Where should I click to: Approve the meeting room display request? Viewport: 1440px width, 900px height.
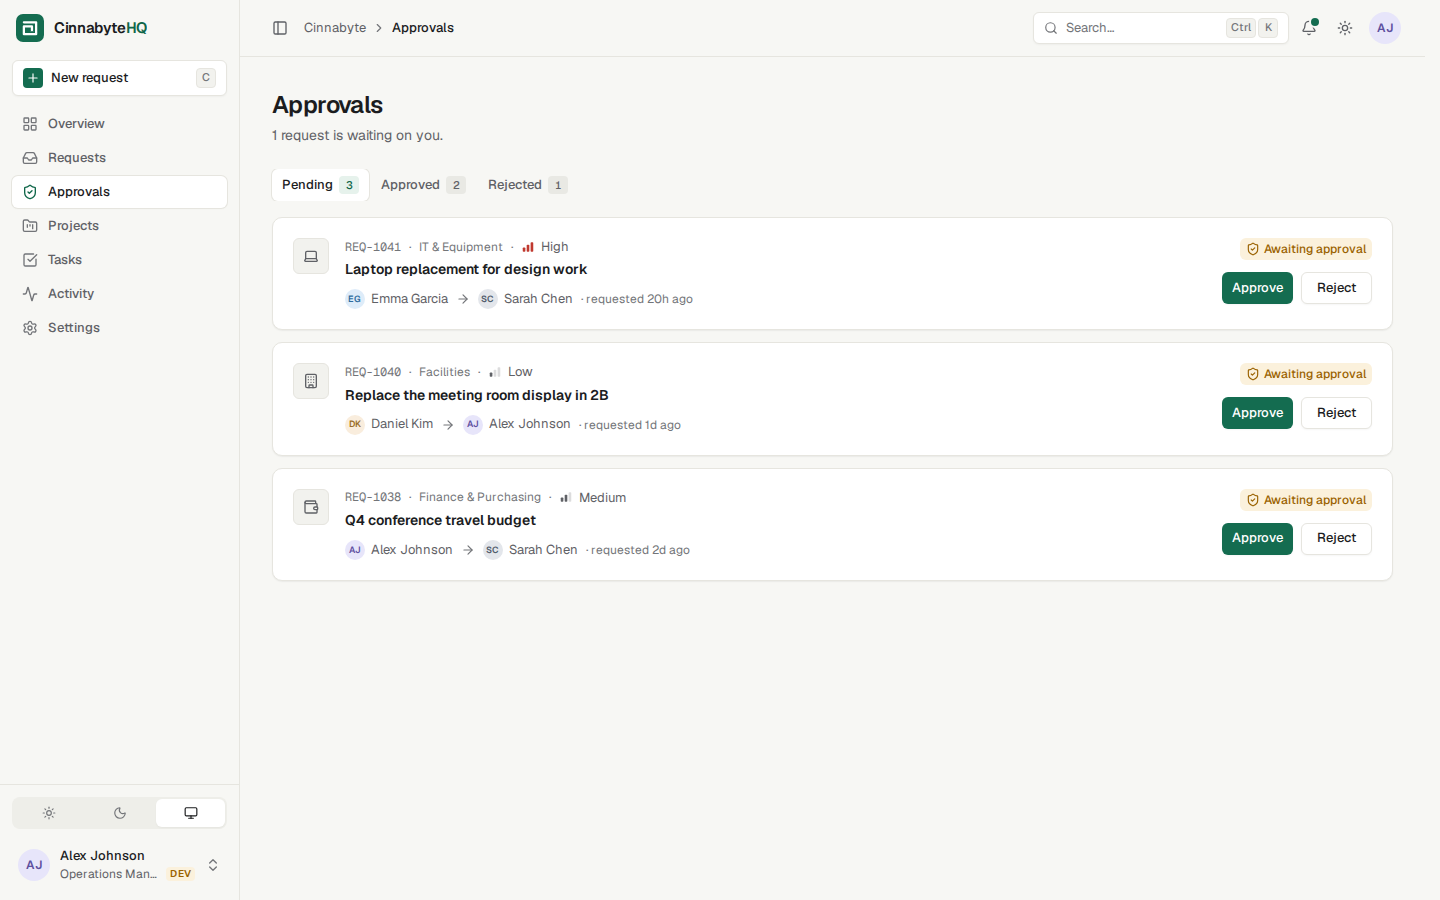(1257, 413)
